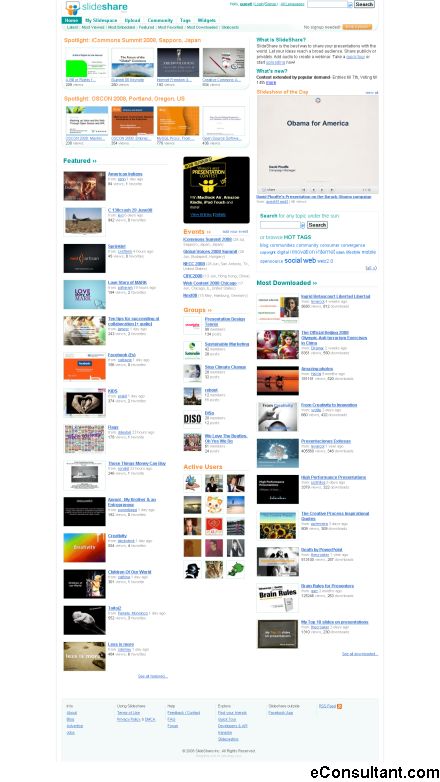Open first iCommons Summit spotlight thumbnail
The height and width of the screenshot is (782, 440).
click(86, 62)
